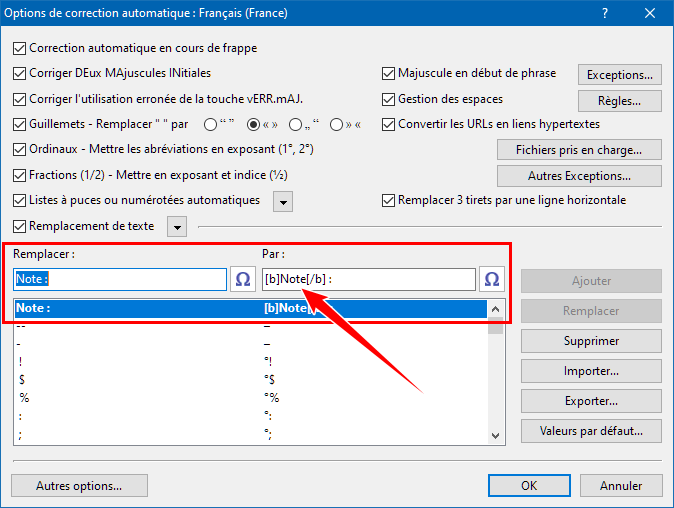Click the omega symbol button beside Par field

pyautogui.click(x=491, y=279)
